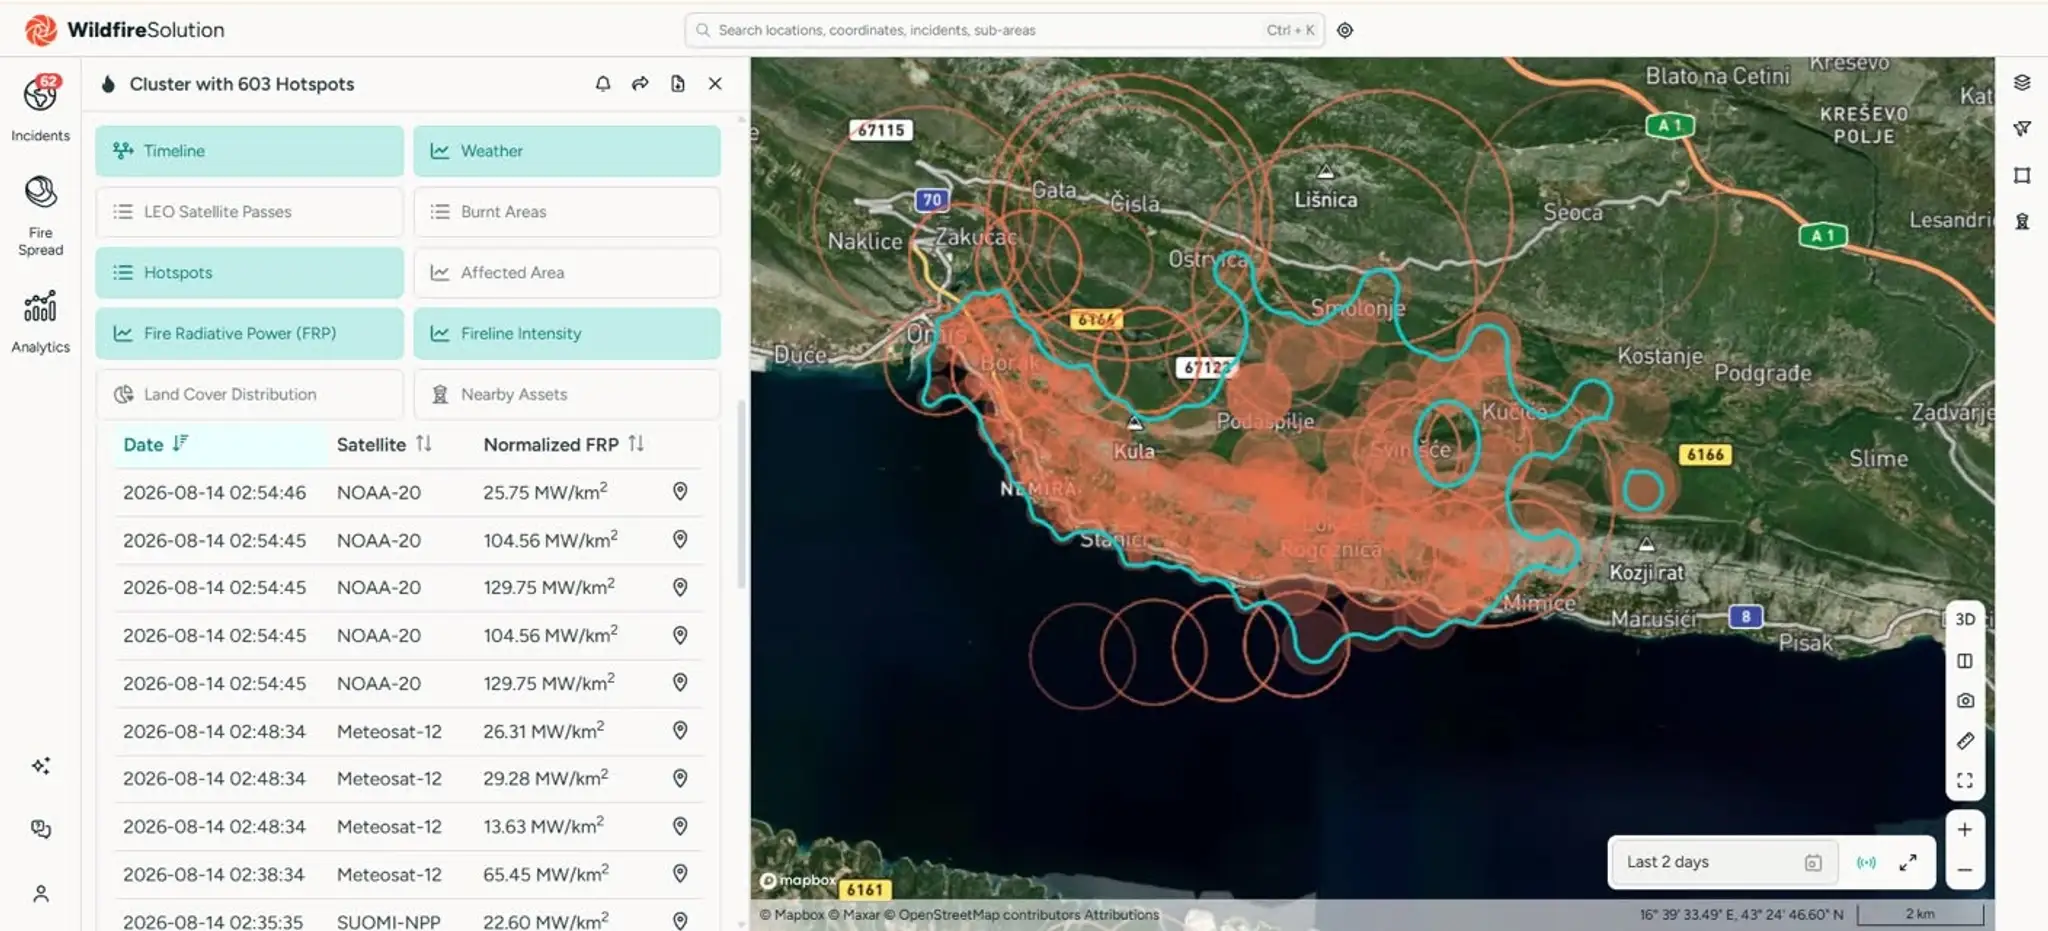Expand the timeline bar with arrows icon
The height and width of the screenshot is (931, 2048).
pos(1908,862)
